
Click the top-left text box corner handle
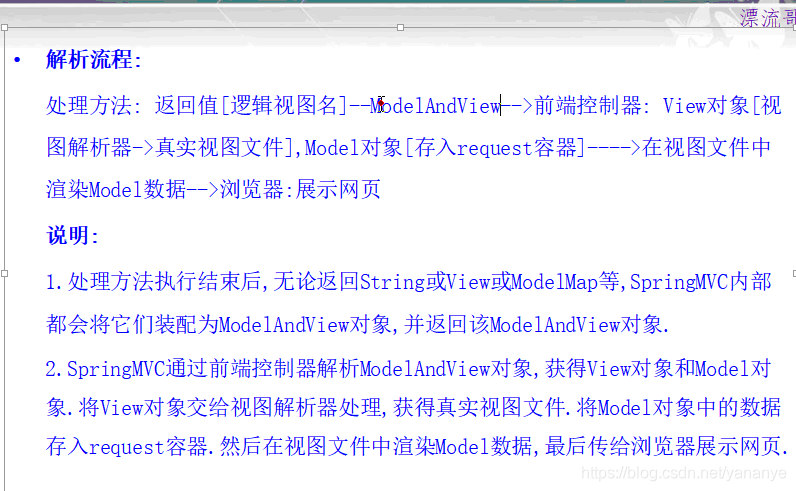(5, 27)
